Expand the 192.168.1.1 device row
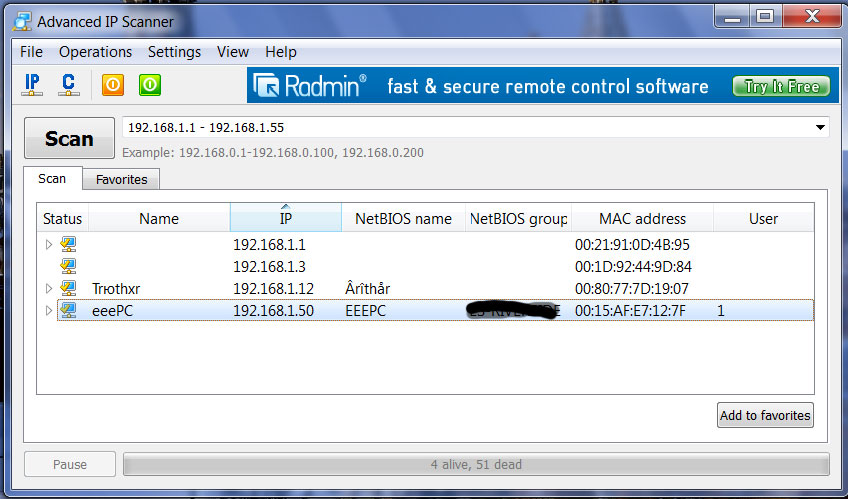The image size is (848, 499). [48, 244]
